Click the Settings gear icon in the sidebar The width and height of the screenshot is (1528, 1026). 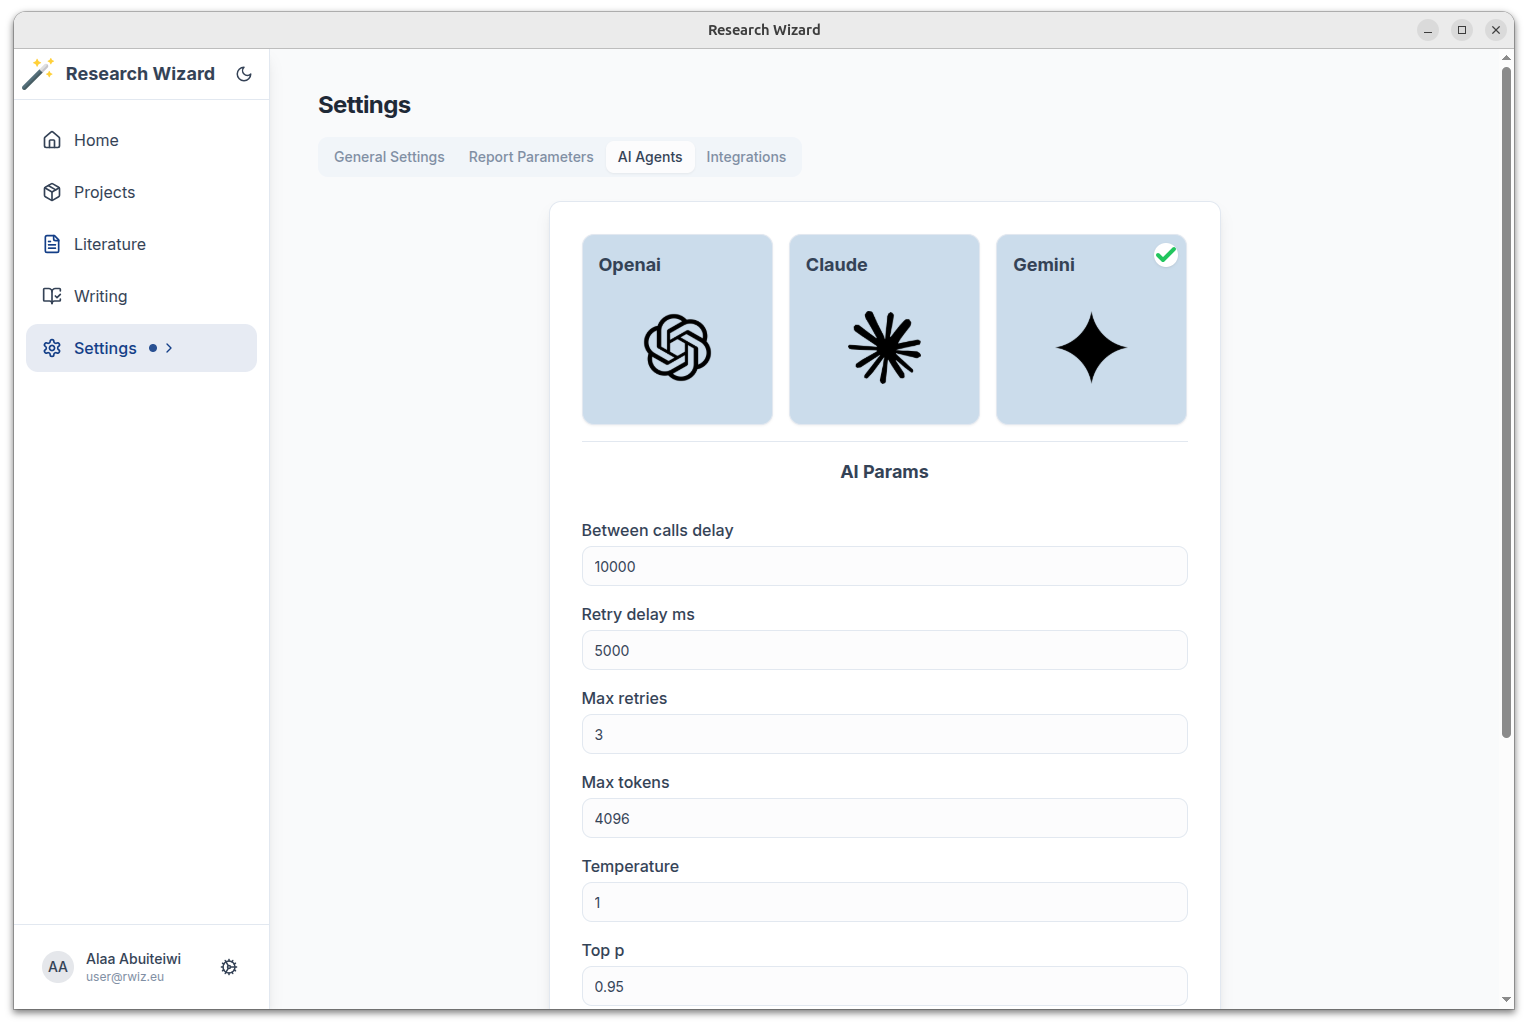click(x=52, y=348)
